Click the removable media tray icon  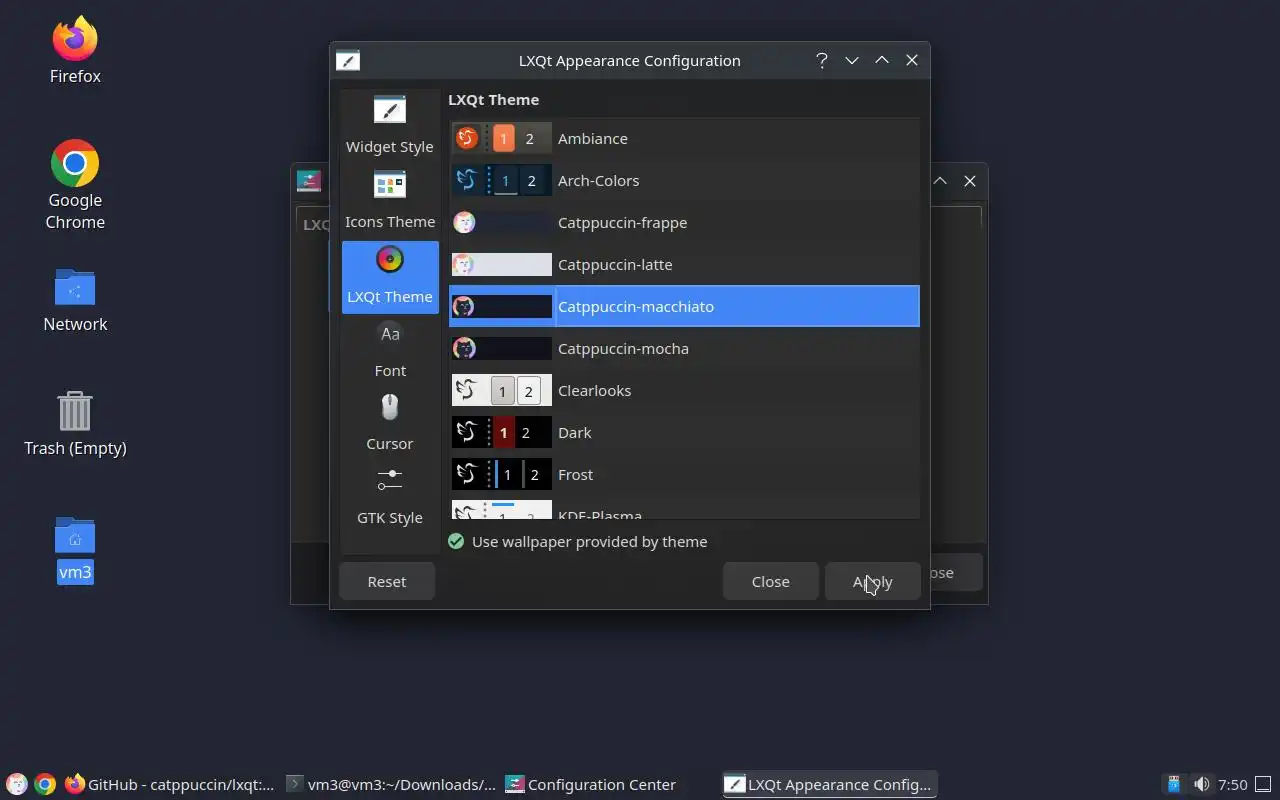1174,785
